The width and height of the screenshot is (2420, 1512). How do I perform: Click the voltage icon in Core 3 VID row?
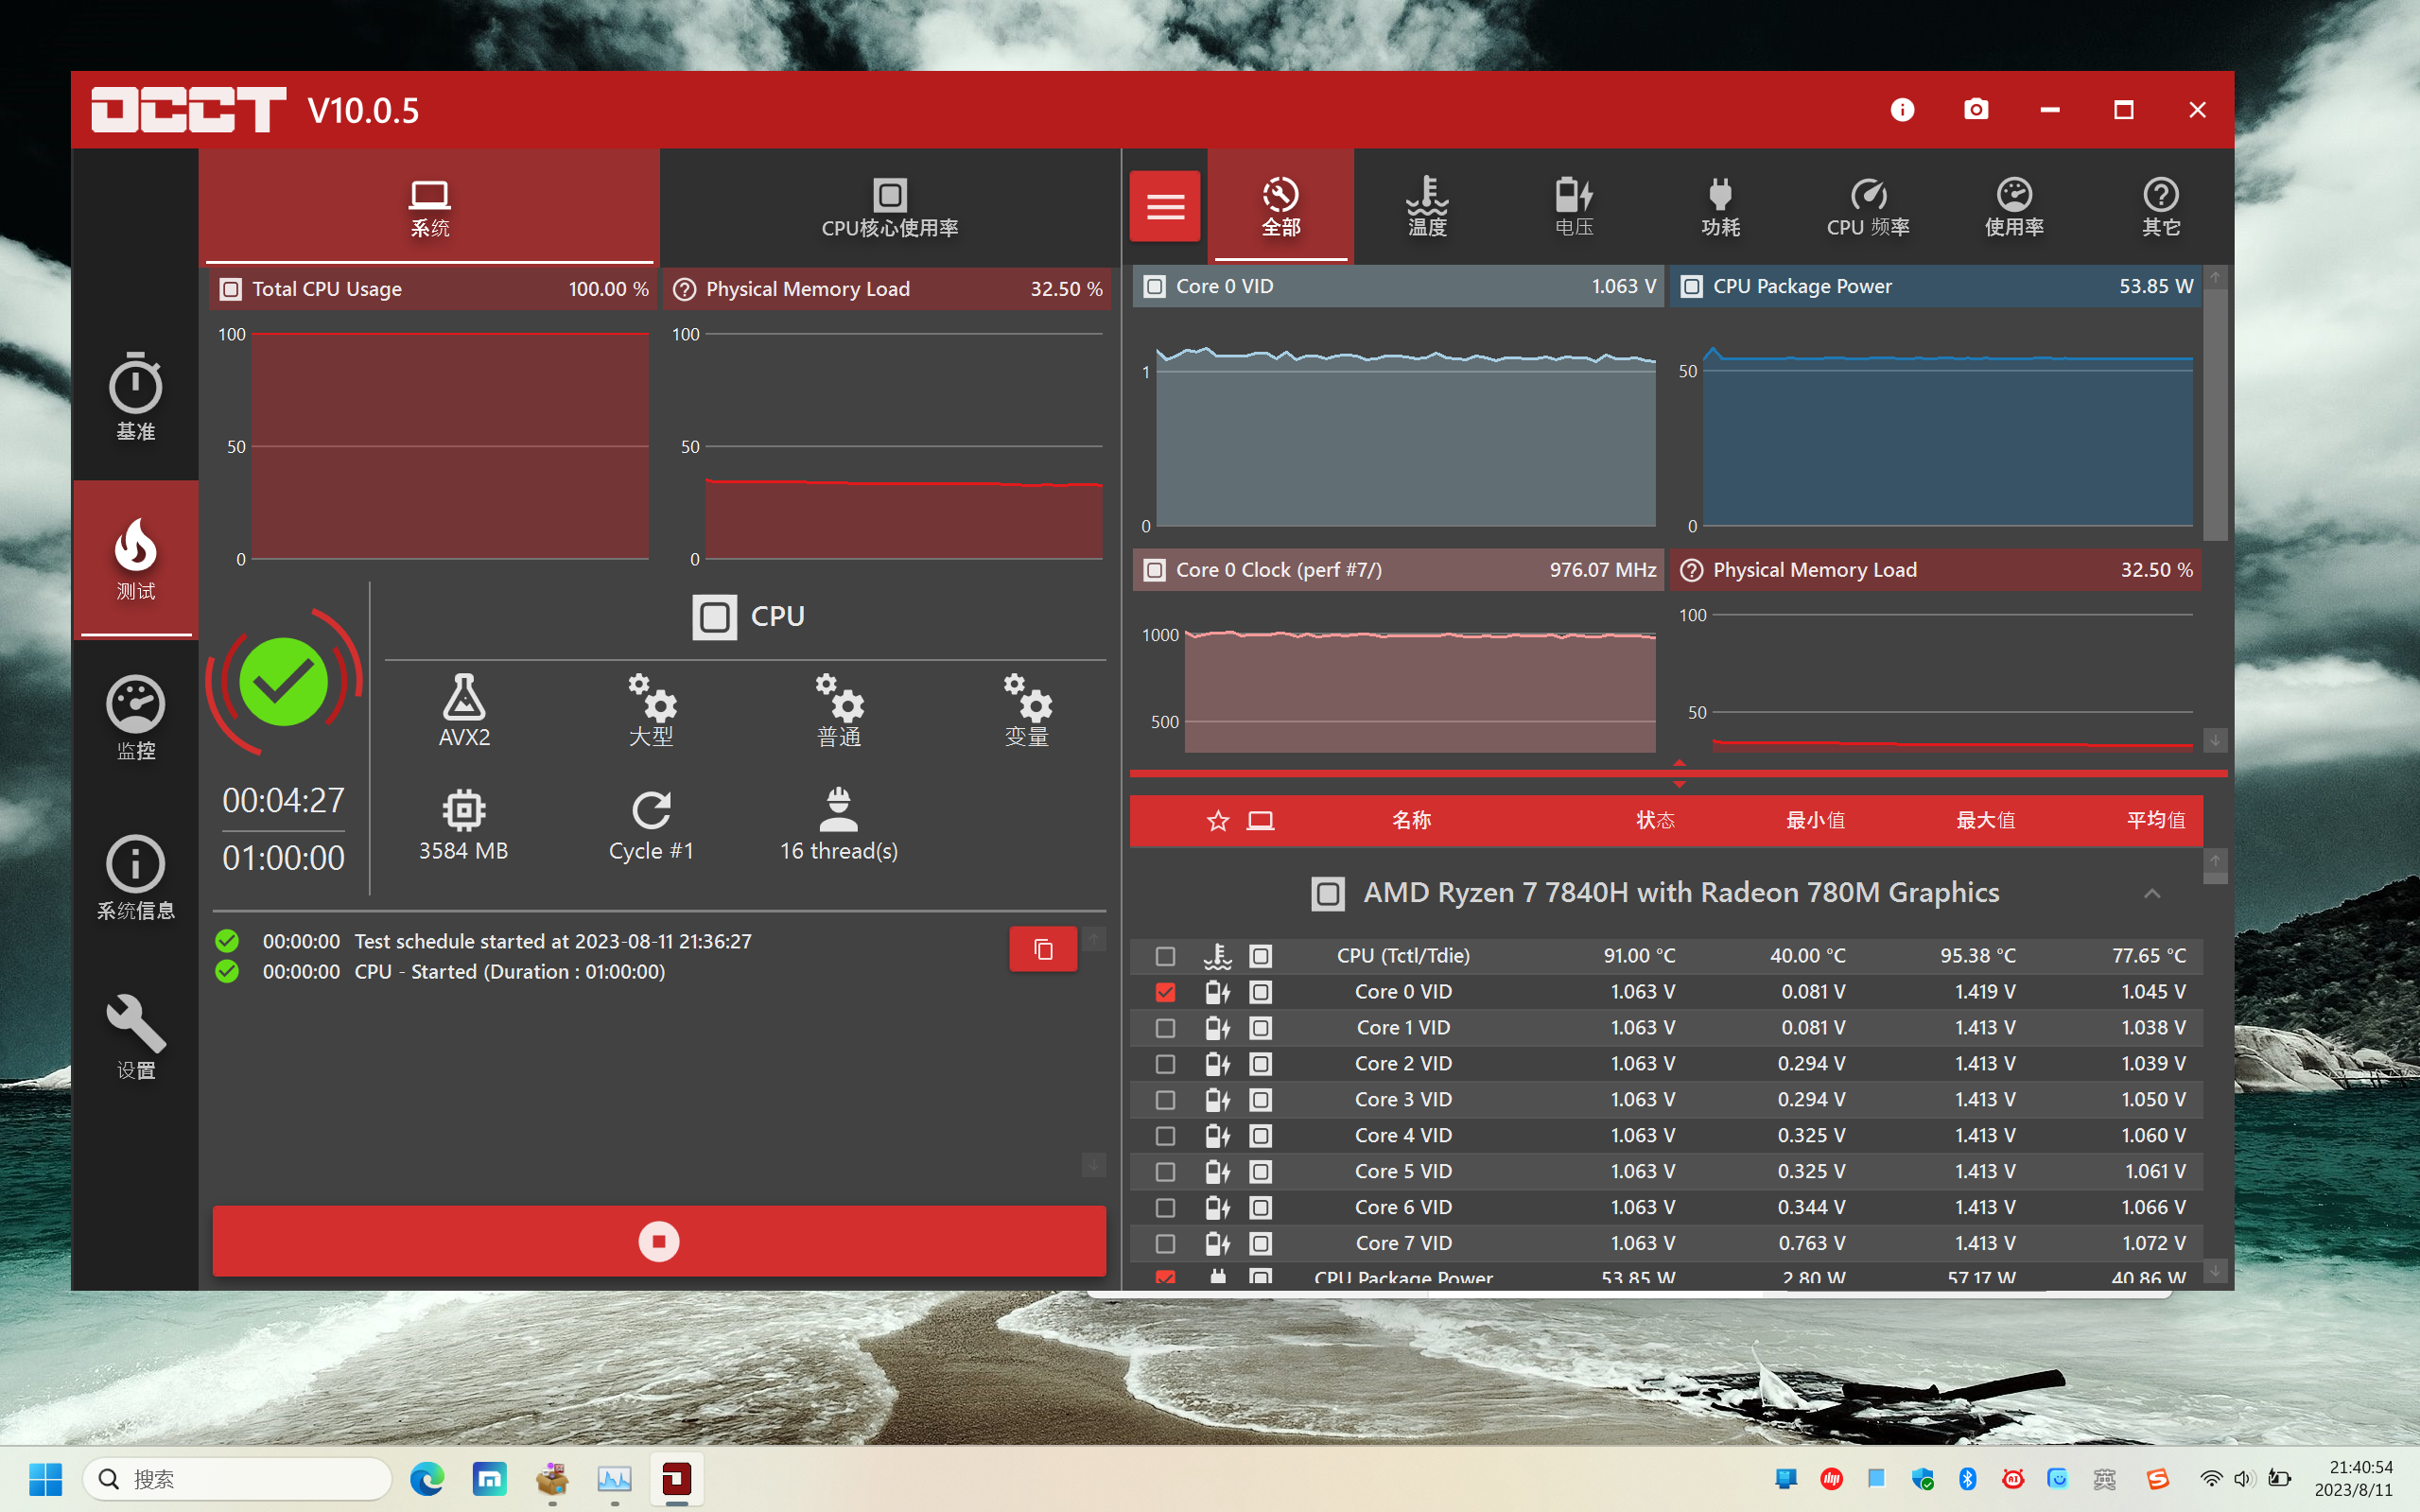[1217, 1100]
